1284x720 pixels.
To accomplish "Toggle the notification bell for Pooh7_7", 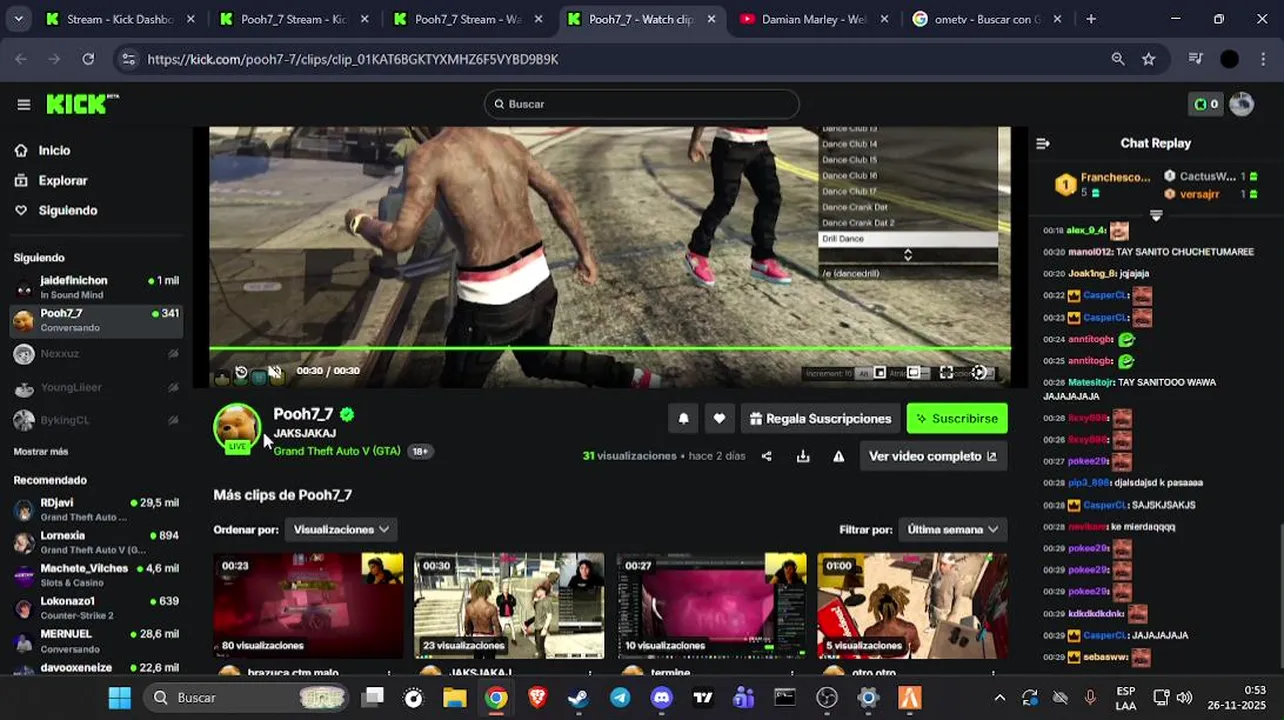I will (x=683, y=419).
